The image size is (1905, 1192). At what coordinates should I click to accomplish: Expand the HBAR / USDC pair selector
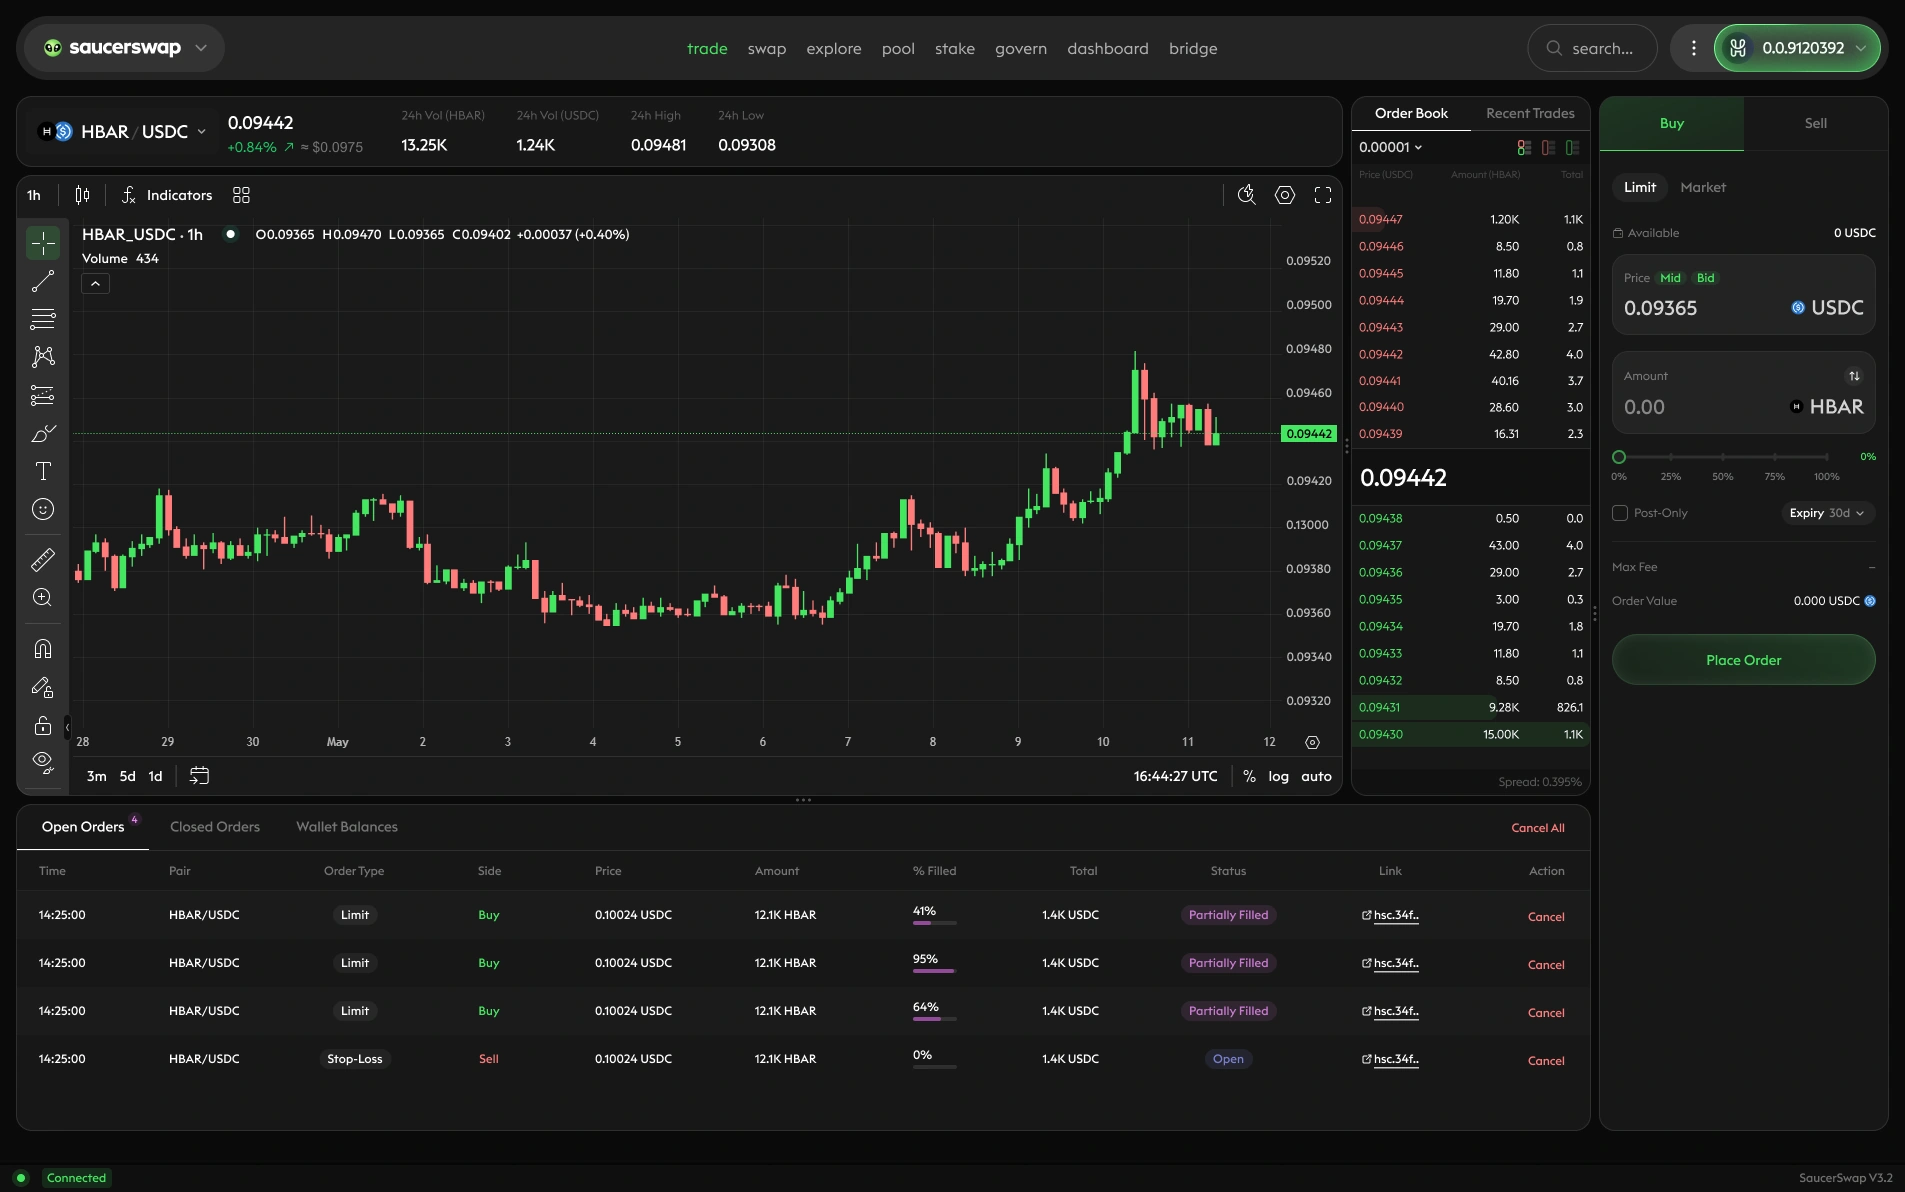(x=122, y=132)
